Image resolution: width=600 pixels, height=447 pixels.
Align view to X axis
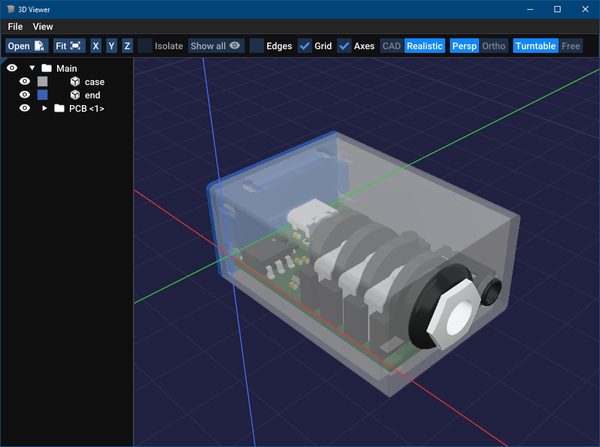point(96,46)
